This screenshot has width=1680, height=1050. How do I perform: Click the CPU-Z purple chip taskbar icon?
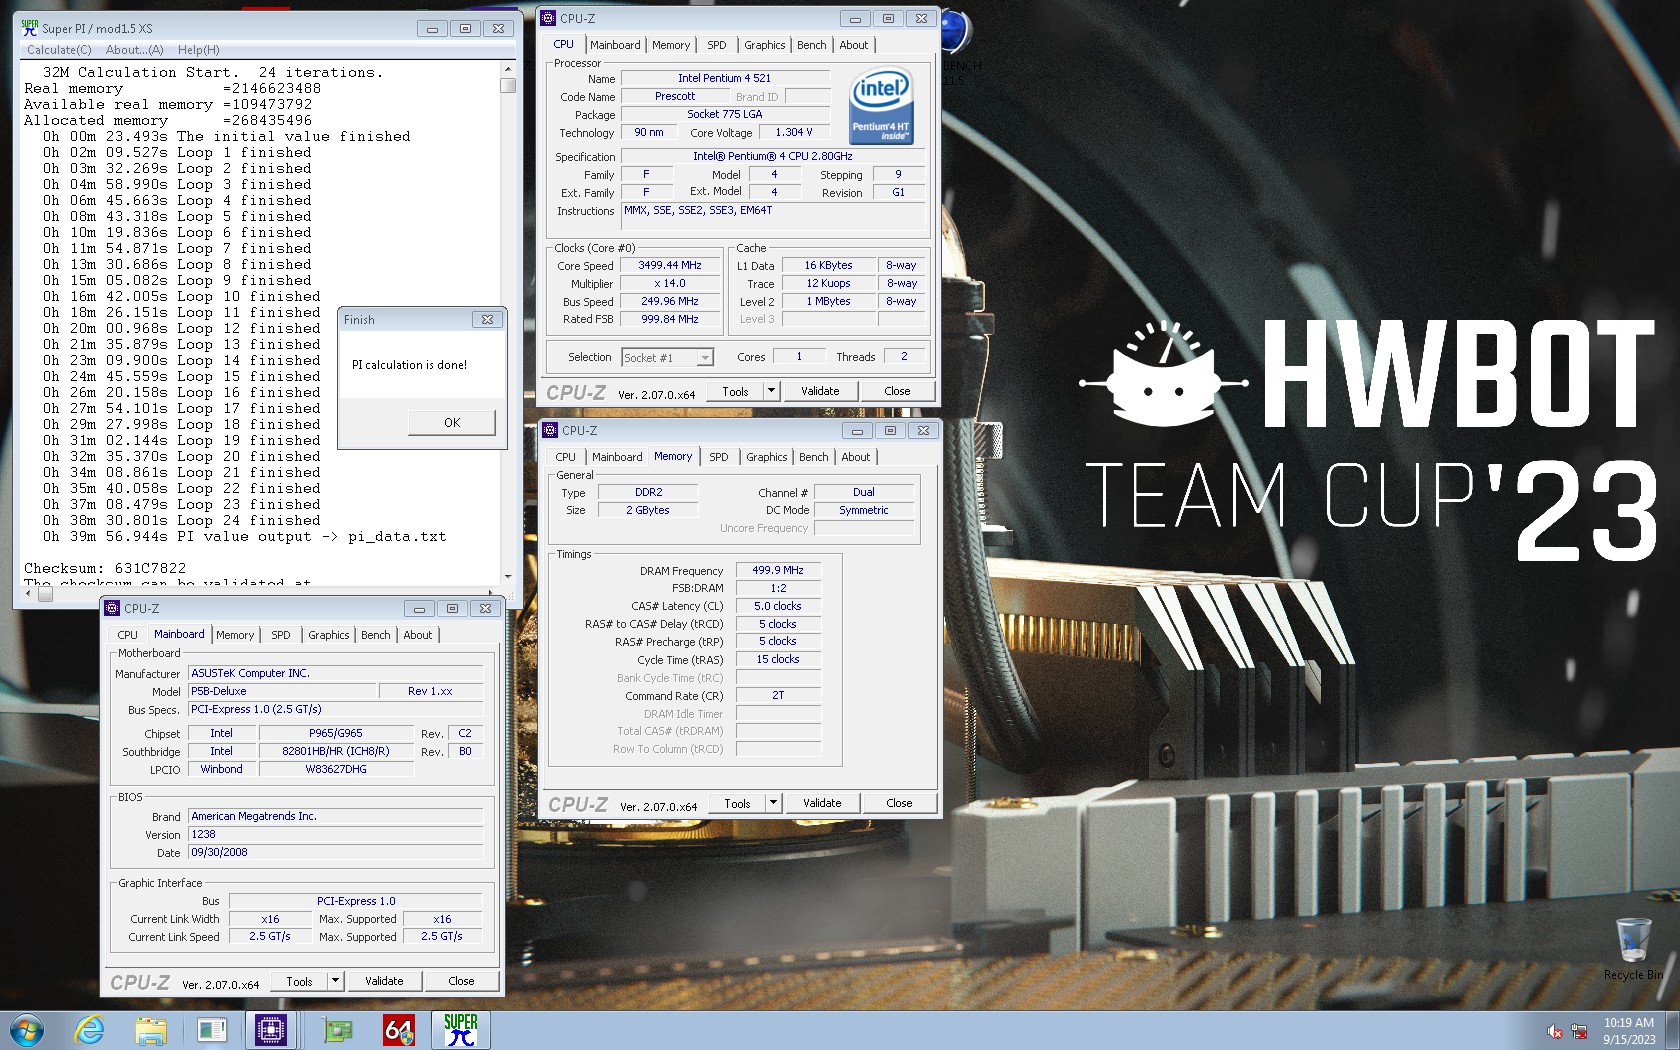click(x=271, y=1029)
